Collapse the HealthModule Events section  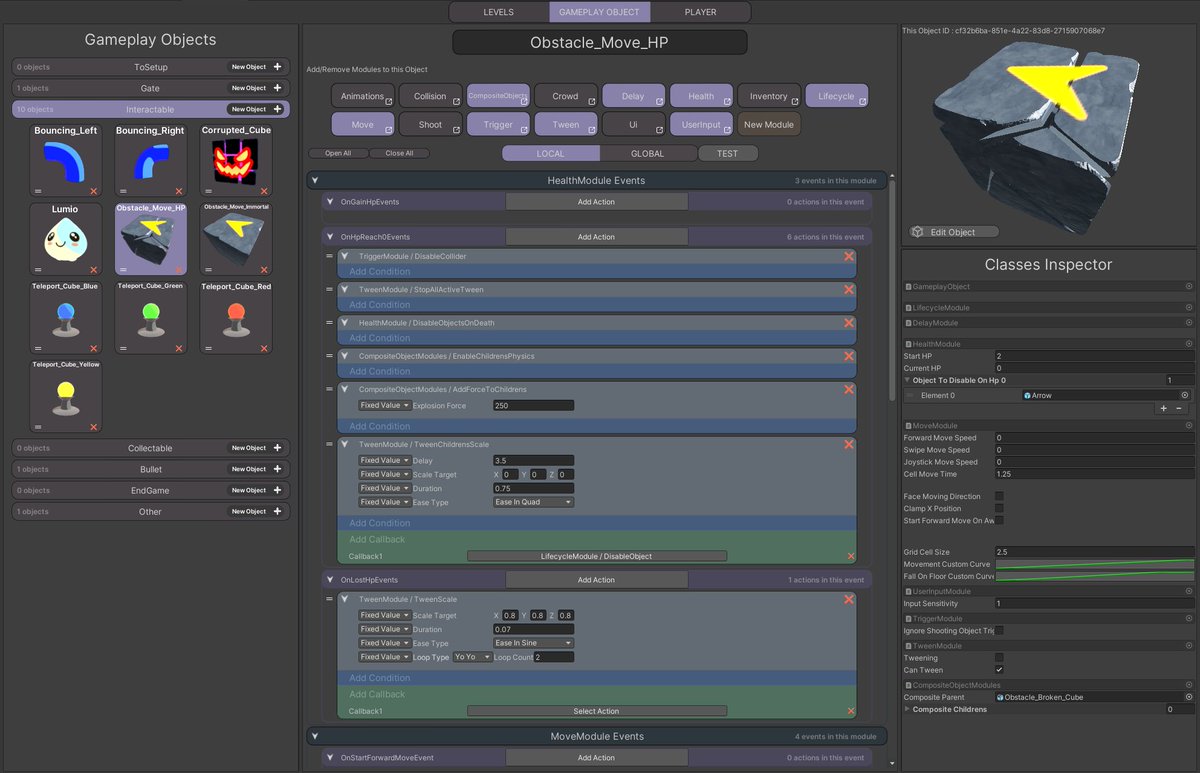point(315,181)
